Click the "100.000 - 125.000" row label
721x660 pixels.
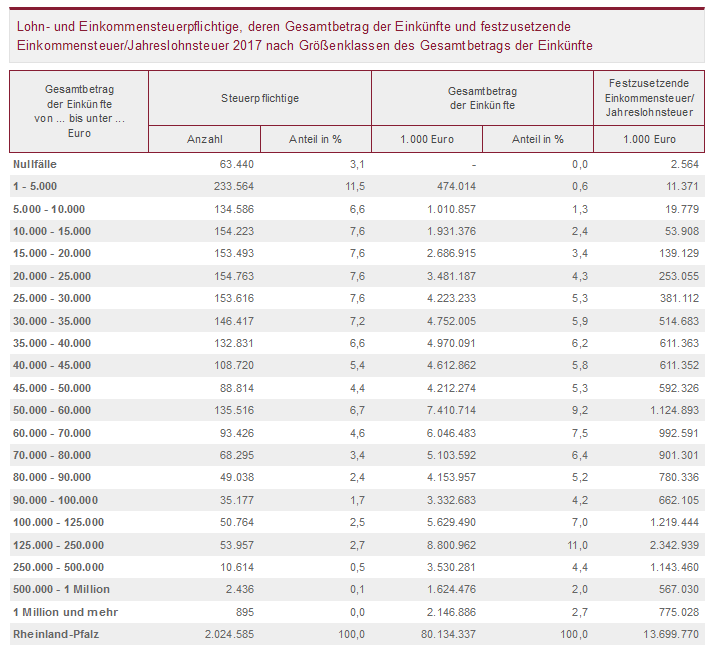point(58,522)
